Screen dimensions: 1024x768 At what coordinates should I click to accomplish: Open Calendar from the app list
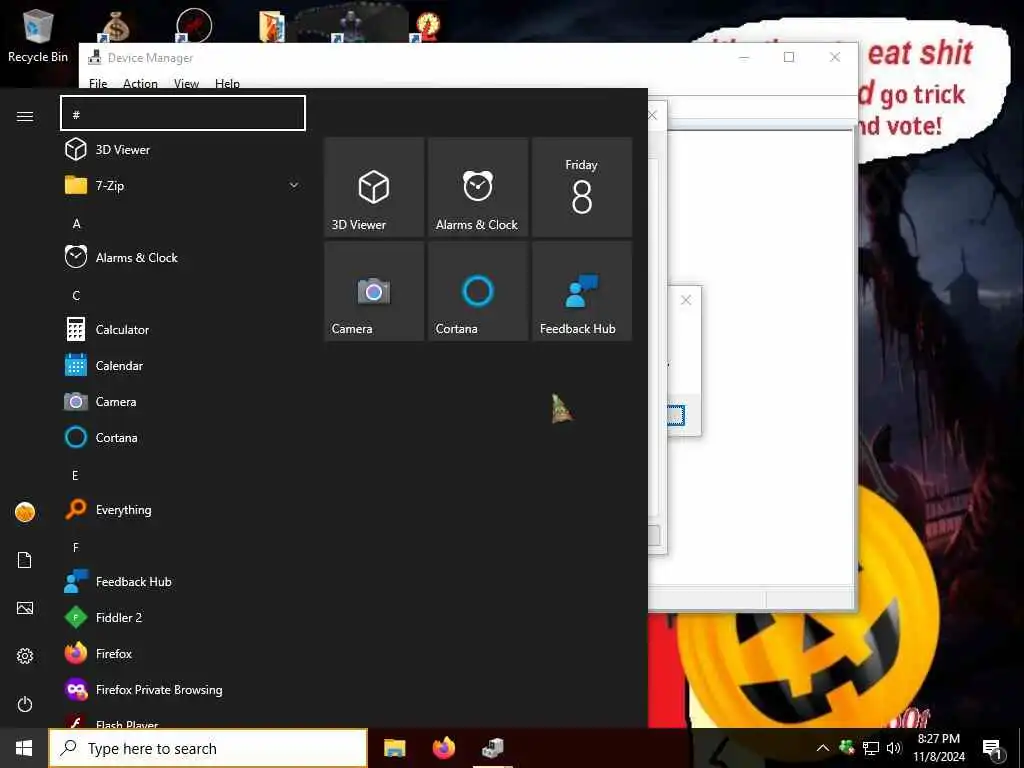183,365
